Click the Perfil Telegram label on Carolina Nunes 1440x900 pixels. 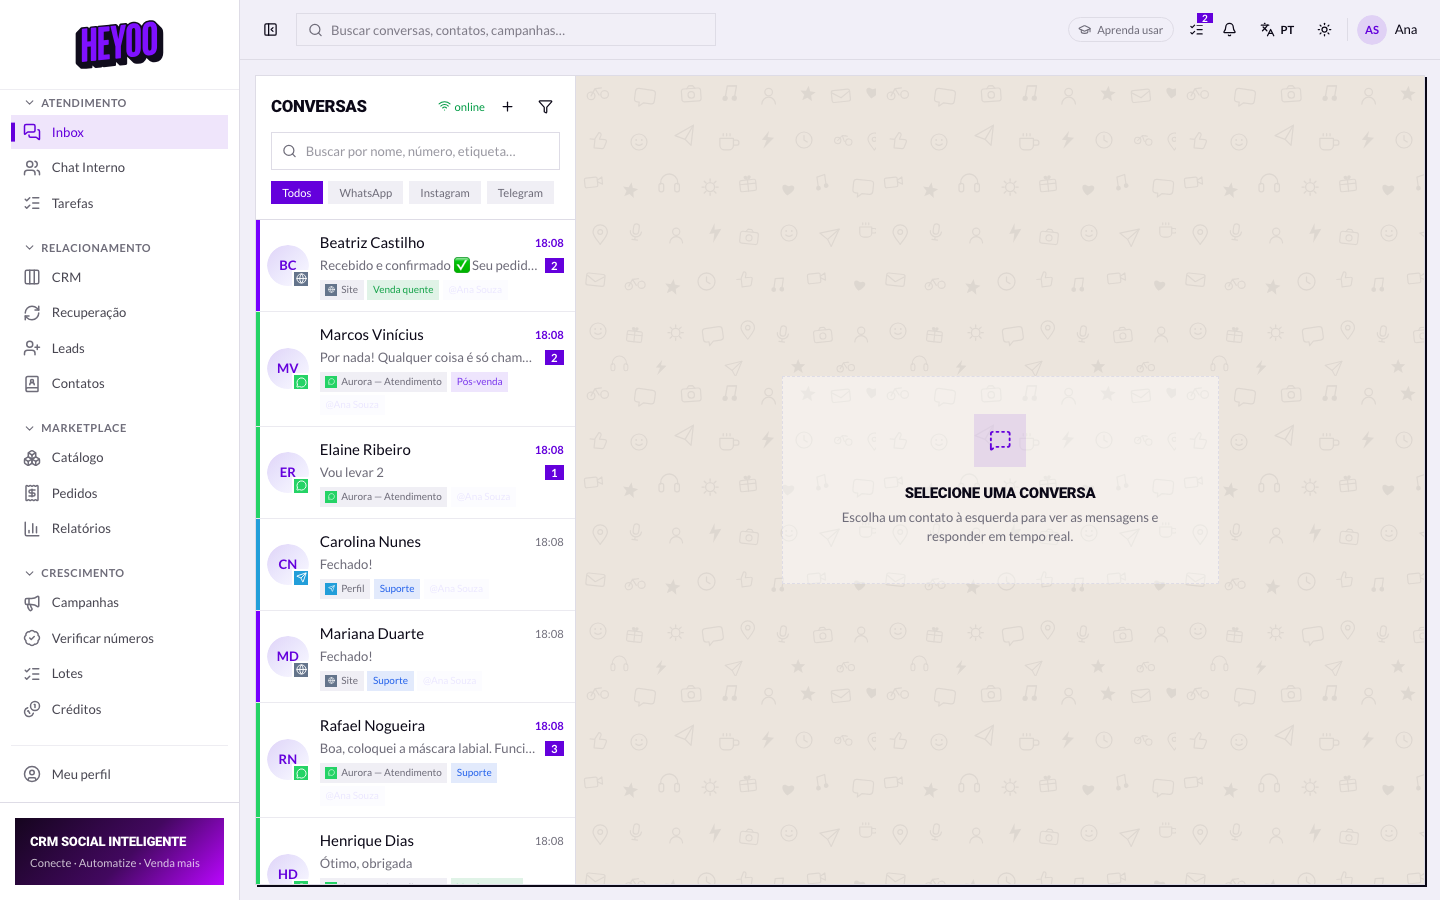[345, 589]
